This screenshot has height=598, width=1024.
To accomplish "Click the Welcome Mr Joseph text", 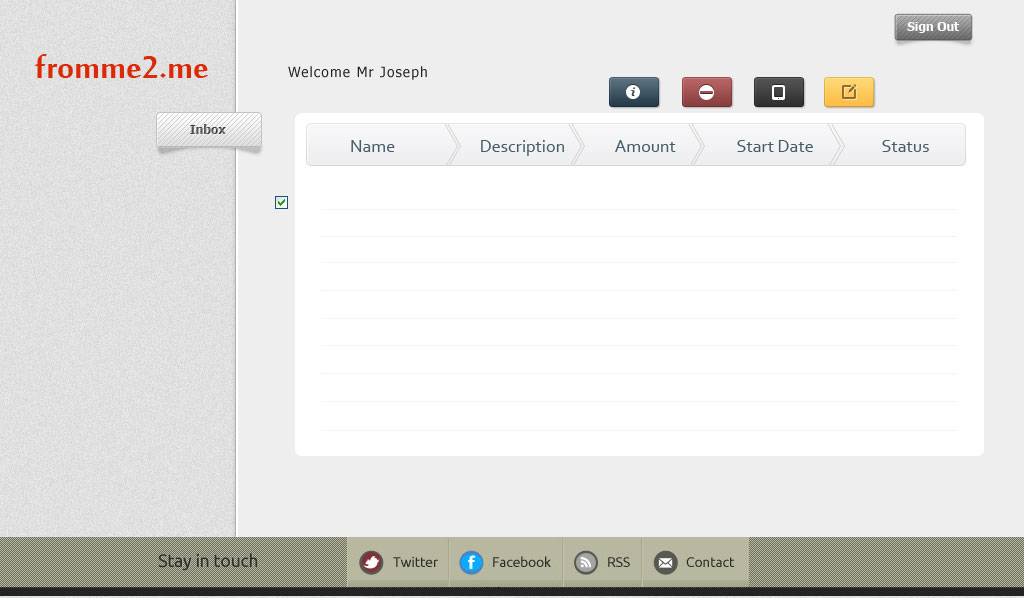I will [358, 72].
